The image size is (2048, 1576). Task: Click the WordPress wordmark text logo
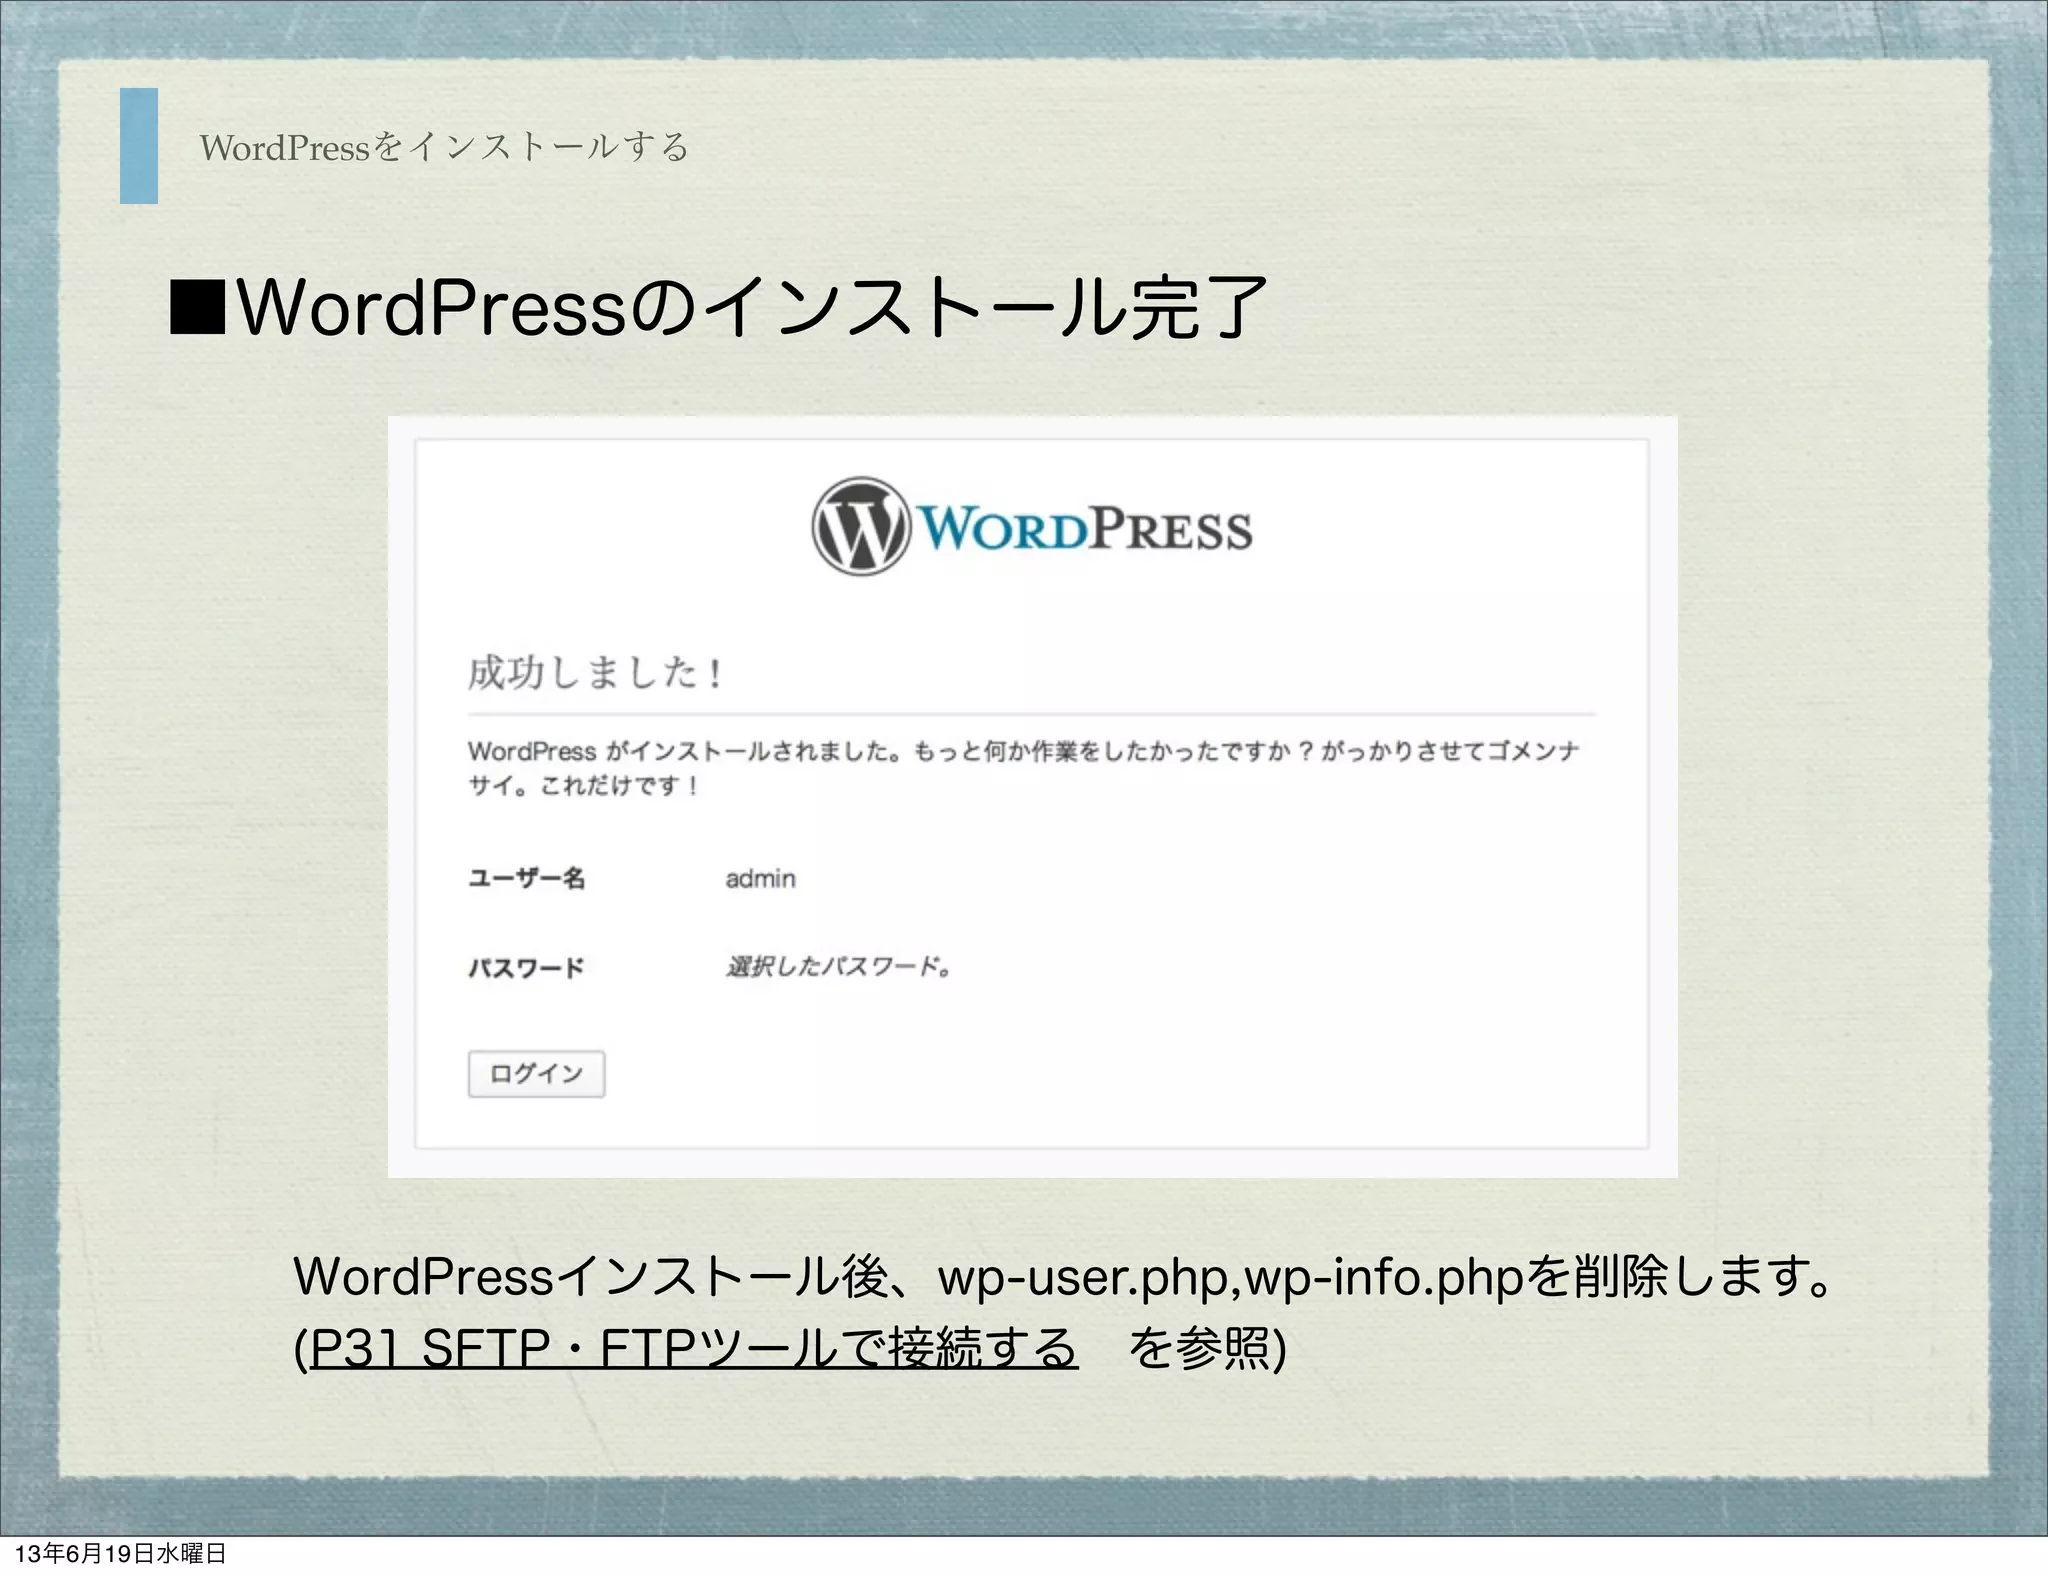click(1085, 528)
